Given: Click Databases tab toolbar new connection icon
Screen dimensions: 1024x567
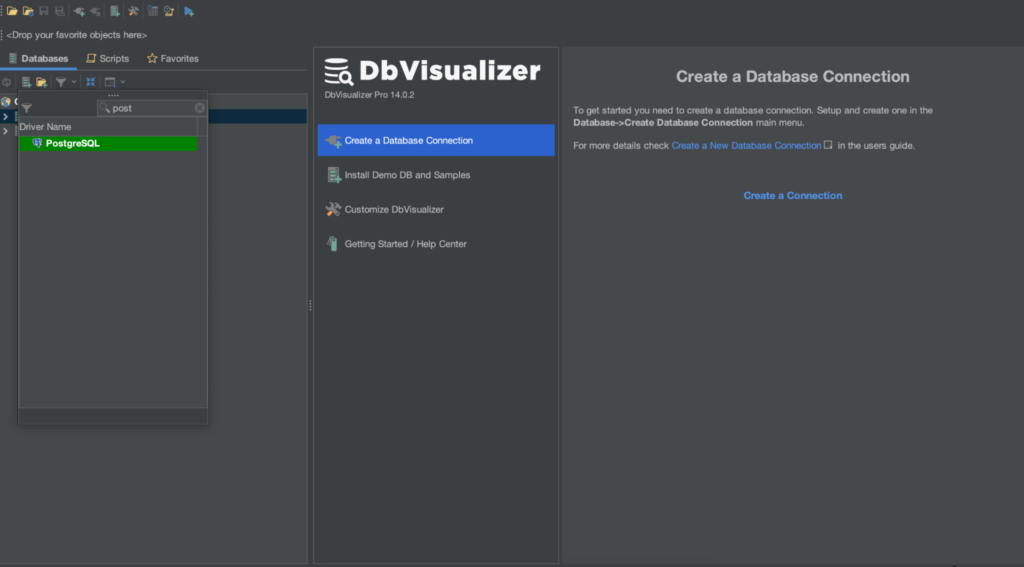Looking at the screenshot, I should 26,82.
